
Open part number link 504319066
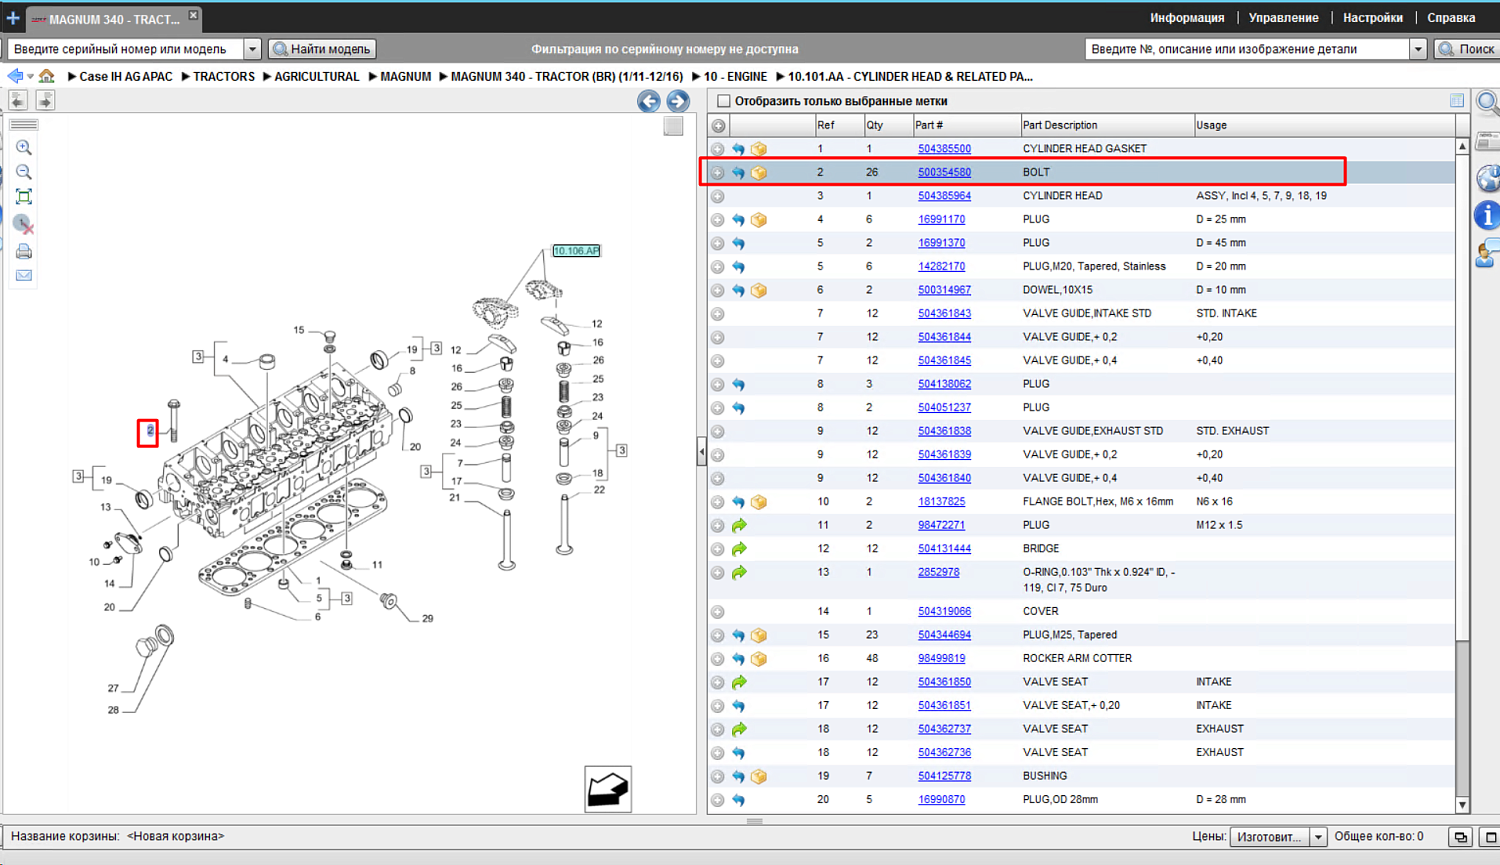[944, 612]
